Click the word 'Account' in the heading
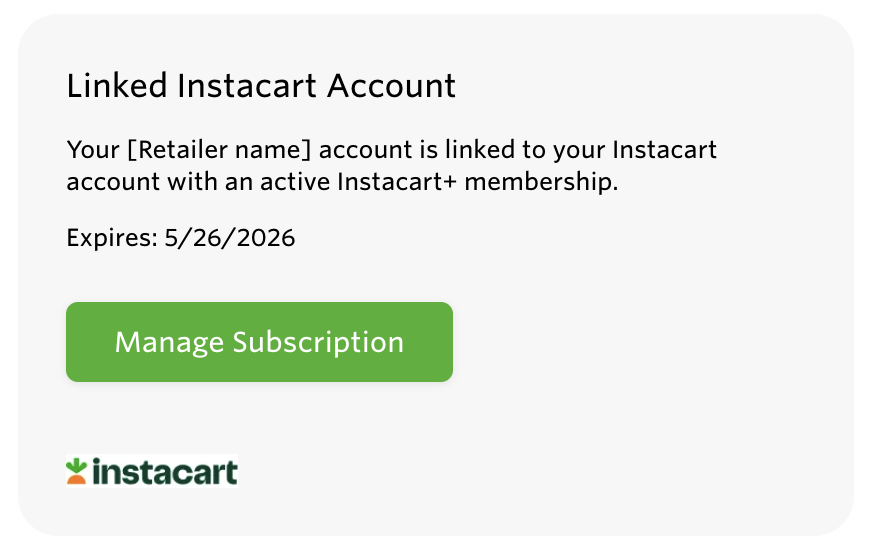Image resolution: width=872 pixels, height=552 pixels. [x=392, y=86]
